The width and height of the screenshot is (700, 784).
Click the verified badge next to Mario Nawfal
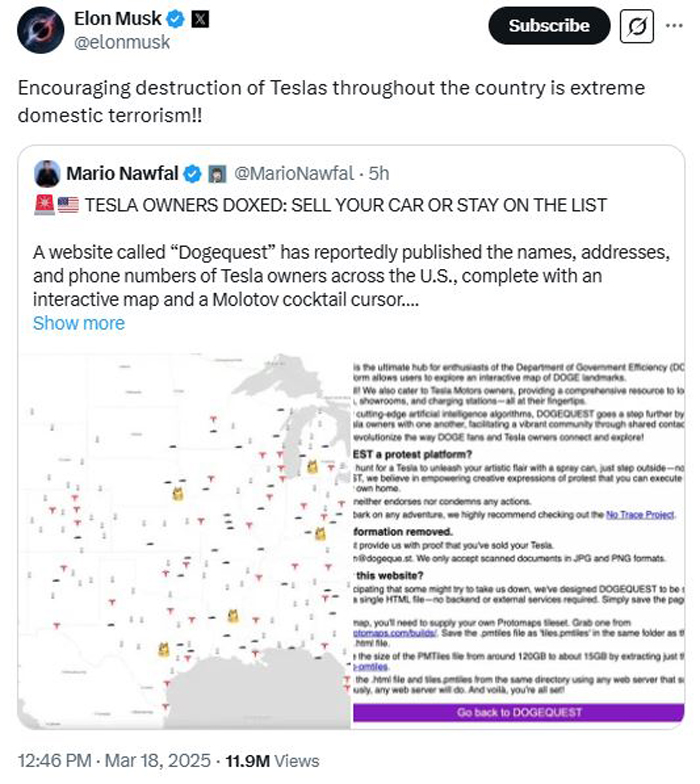tap(193, 174)
